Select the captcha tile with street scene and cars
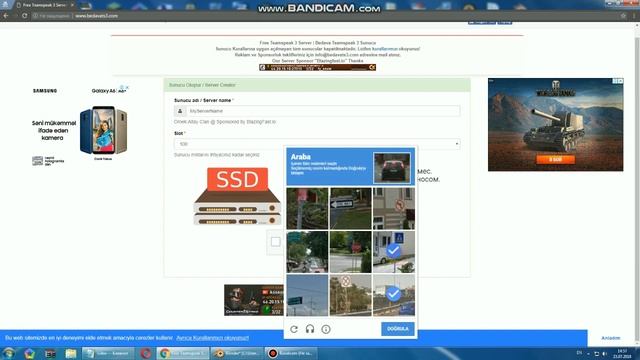 [307, 252]
